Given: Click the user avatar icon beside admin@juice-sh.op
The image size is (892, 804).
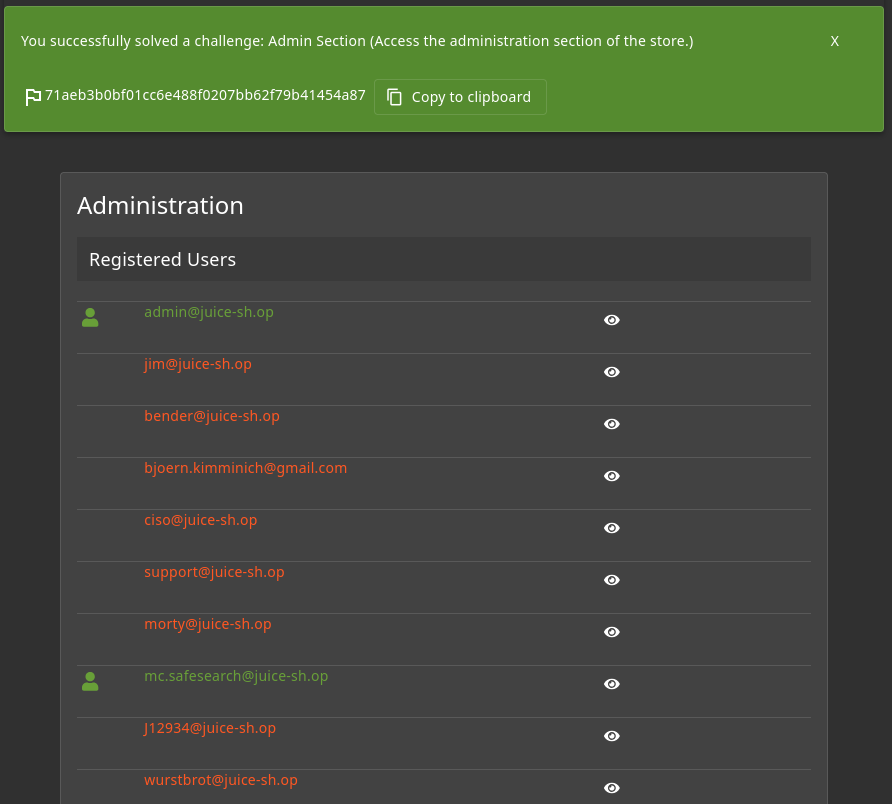Looking at the screenshot, I should [90, 318].
